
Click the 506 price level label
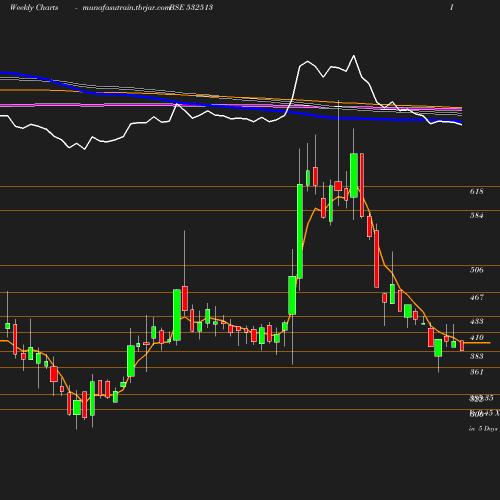tap(476, 270)
